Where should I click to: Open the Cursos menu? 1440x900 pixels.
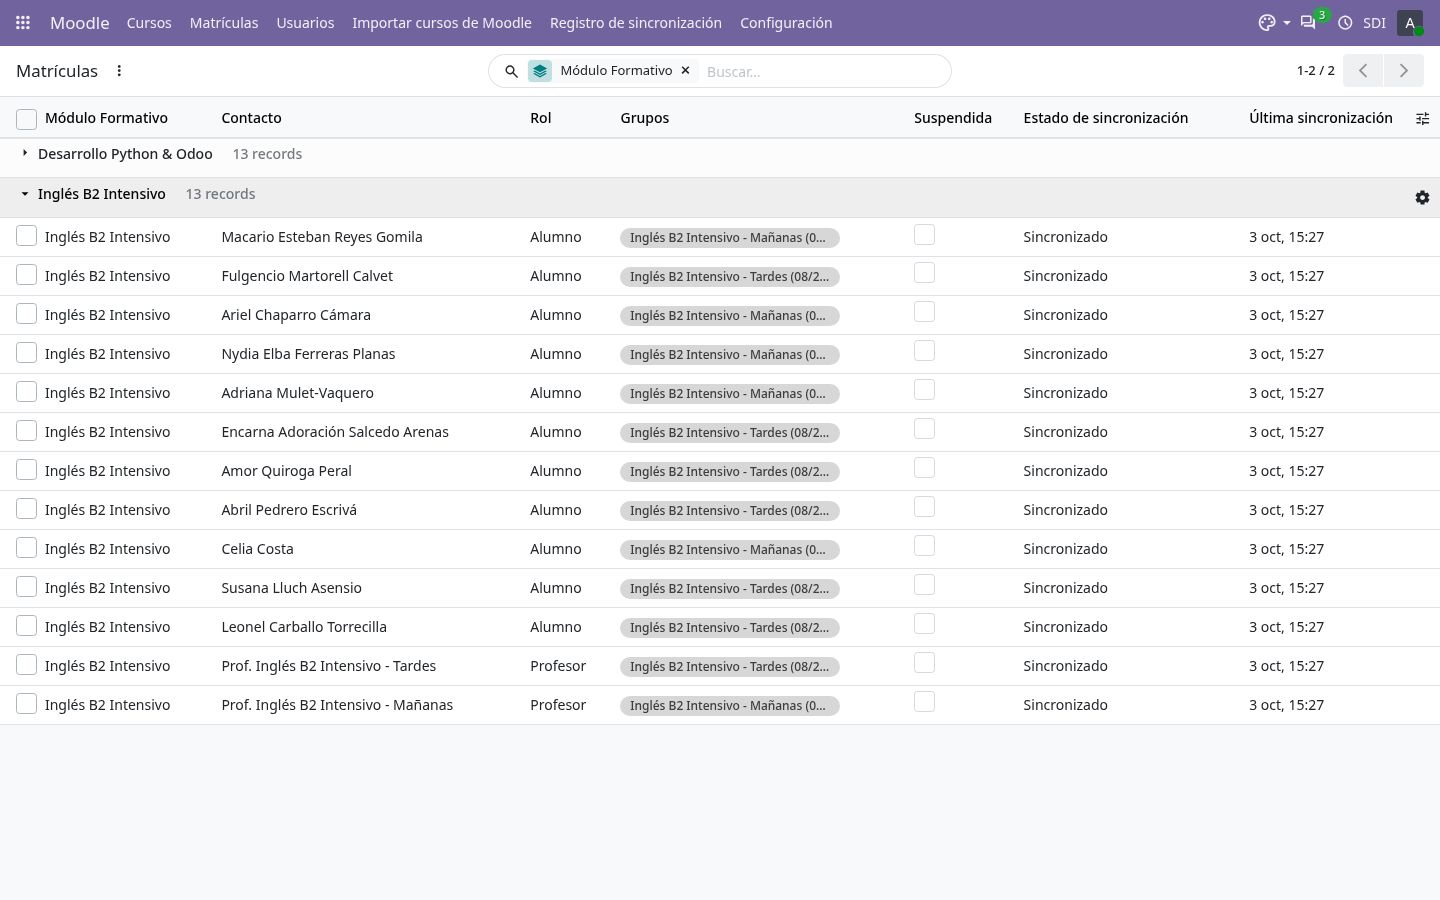(x=149, y=22)
